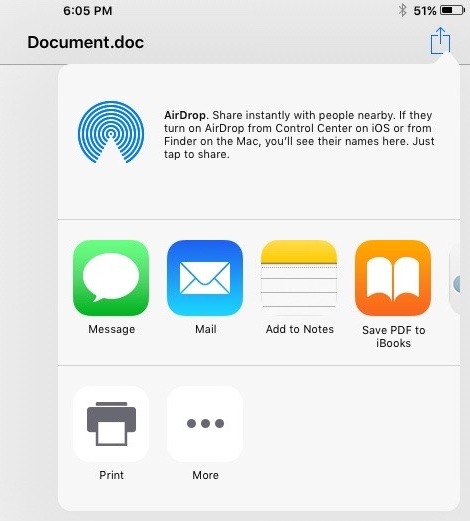Select the orange iBooks open-book icon
The image size is (470, 521).
tap(393, 278)
